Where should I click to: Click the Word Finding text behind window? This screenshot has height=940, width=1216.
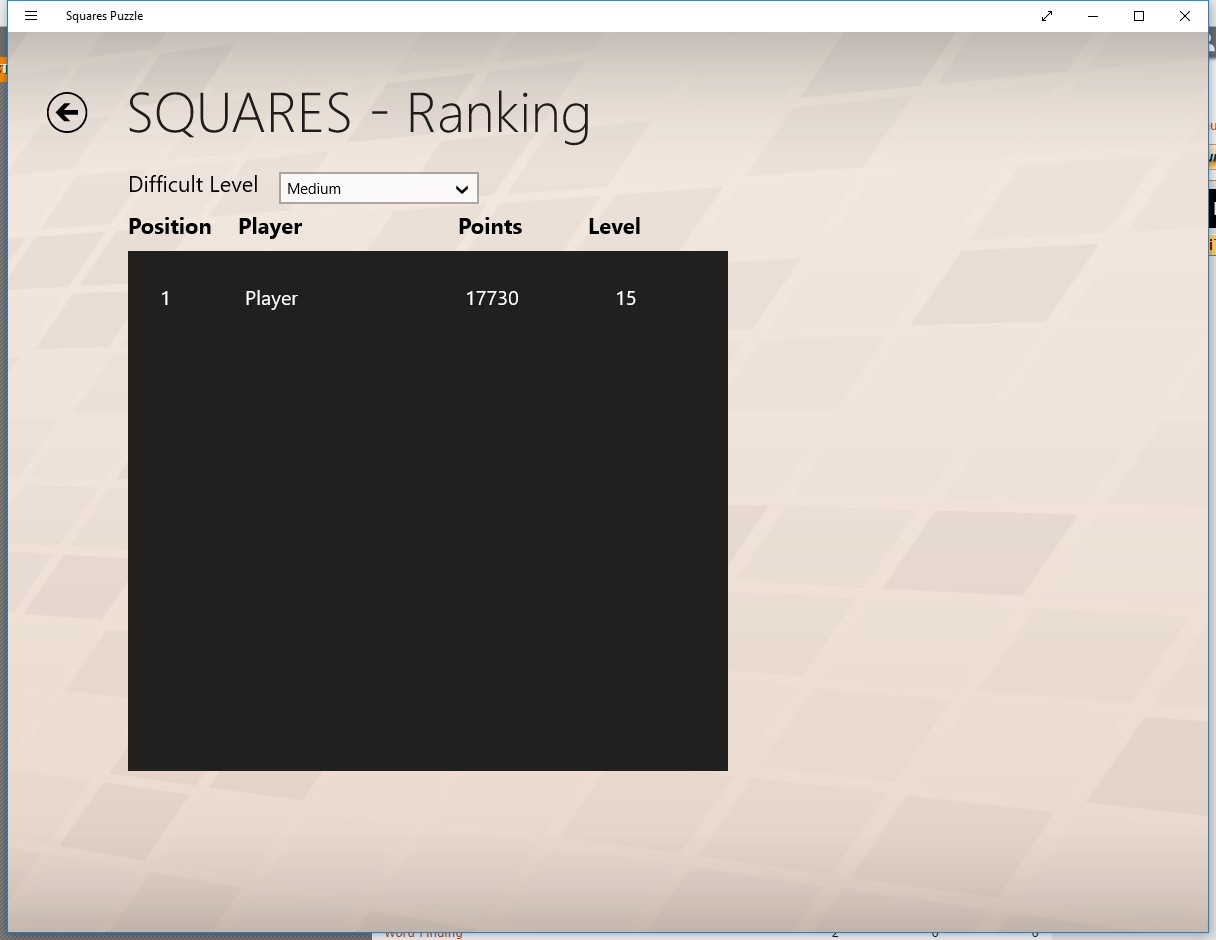423,934
